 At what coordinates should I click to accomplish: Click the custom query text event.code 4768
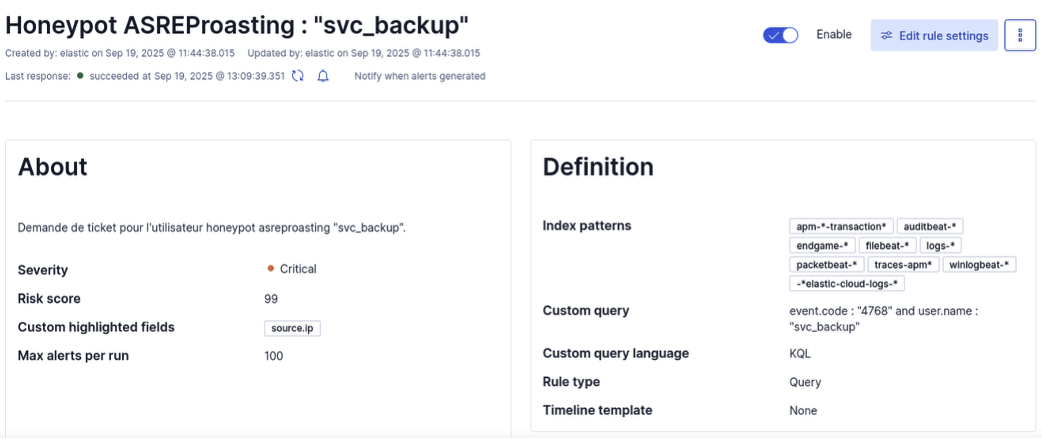(882, 311)
